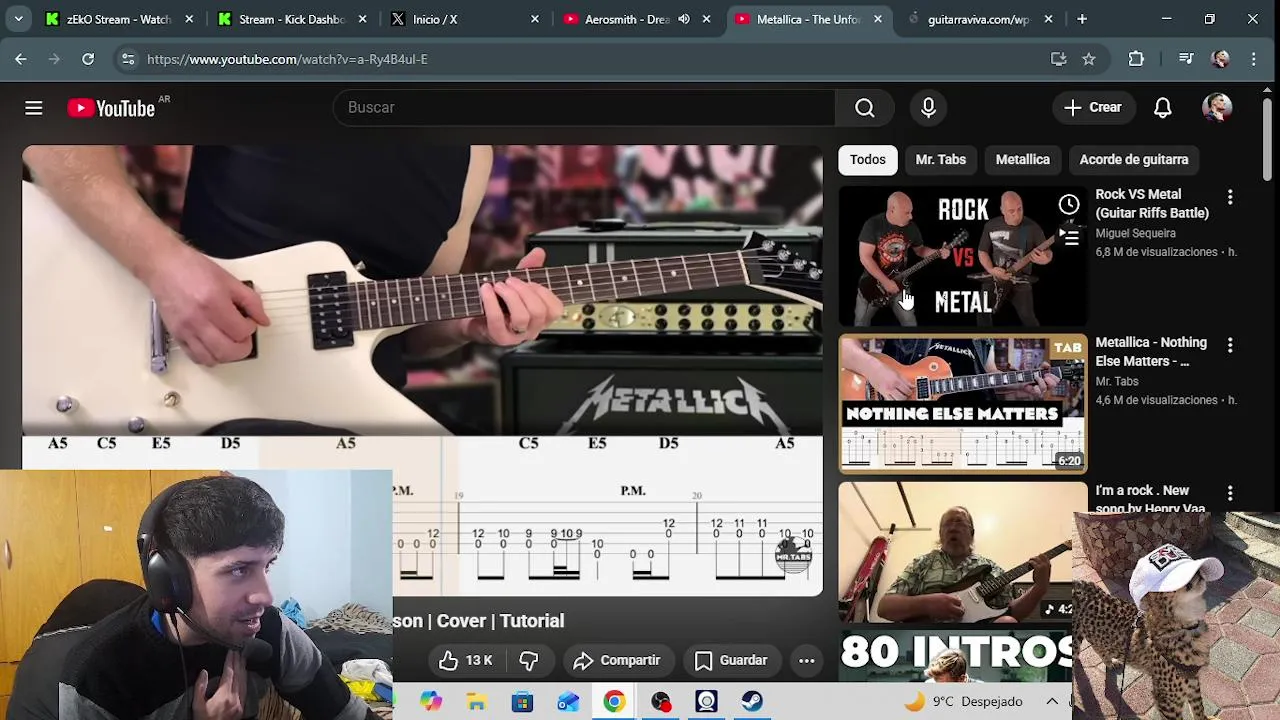Open Chrome three-dot menu

[x=1254, y=59]
